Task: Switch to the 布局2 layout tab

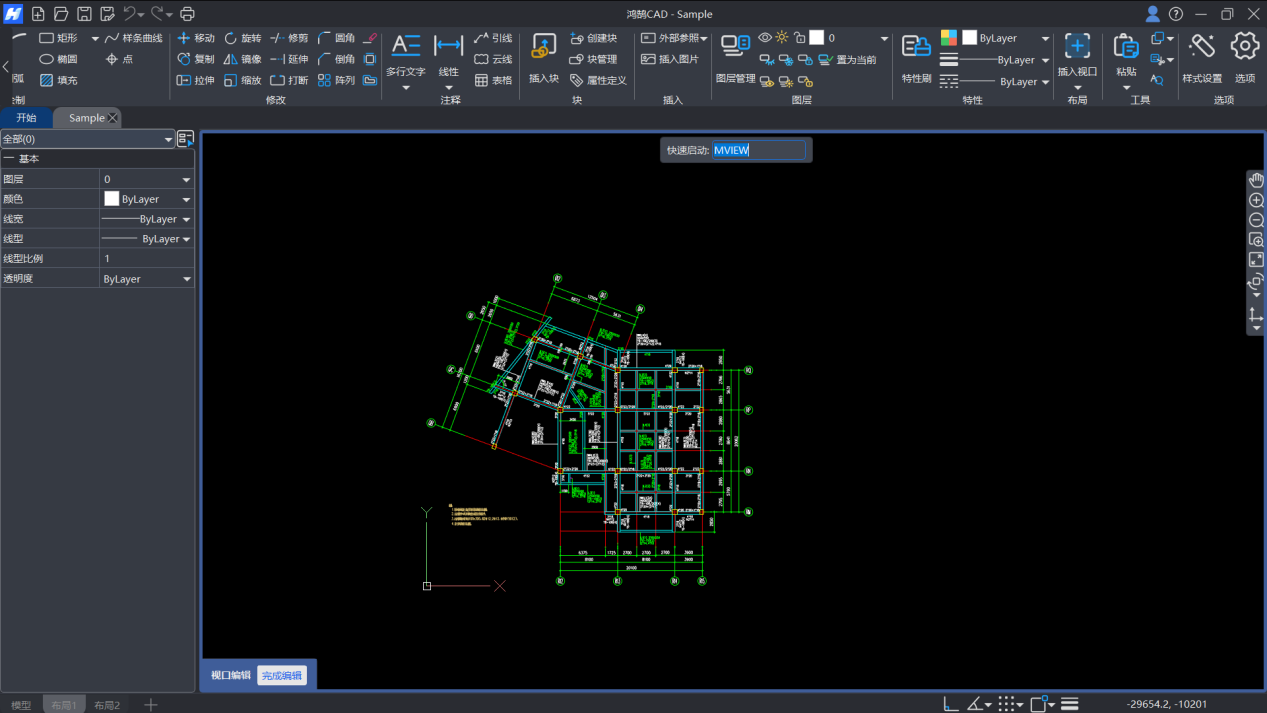Action: click(x=107, y=705)
